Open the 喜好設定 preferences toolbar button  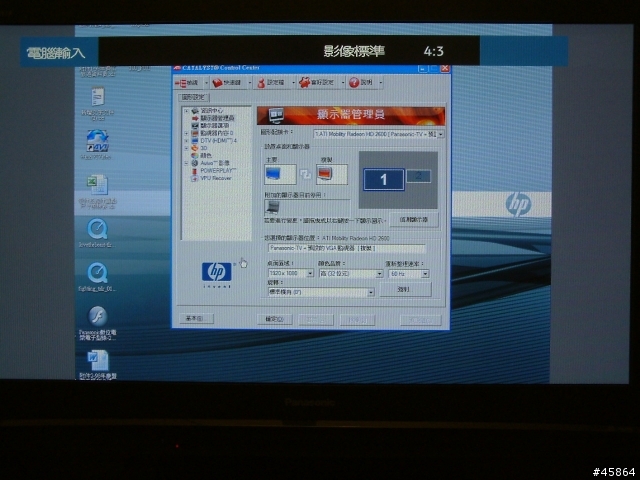[x=317, y=83]
